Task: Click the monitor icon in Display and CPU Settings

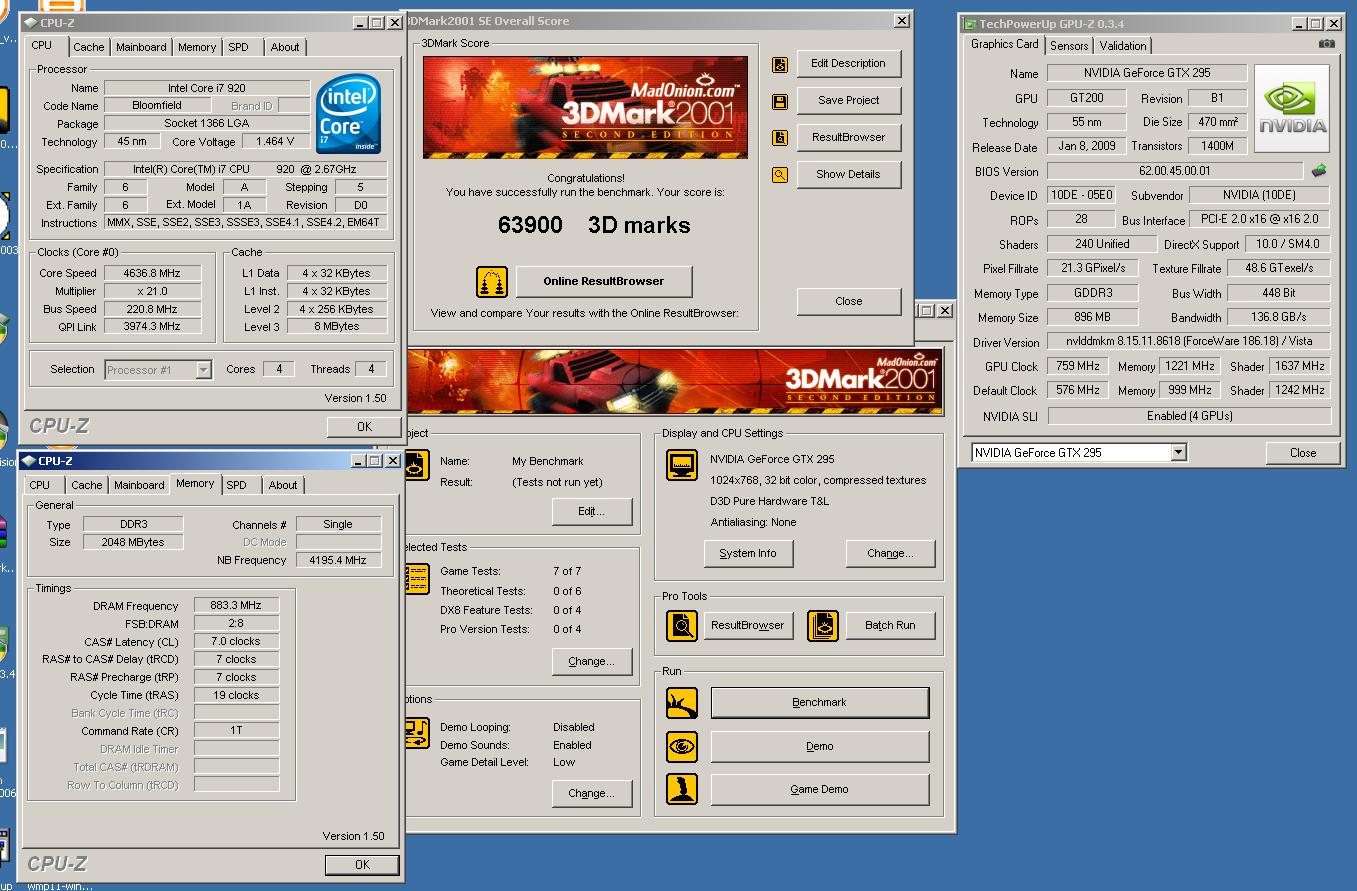Action: pos(682,466)
